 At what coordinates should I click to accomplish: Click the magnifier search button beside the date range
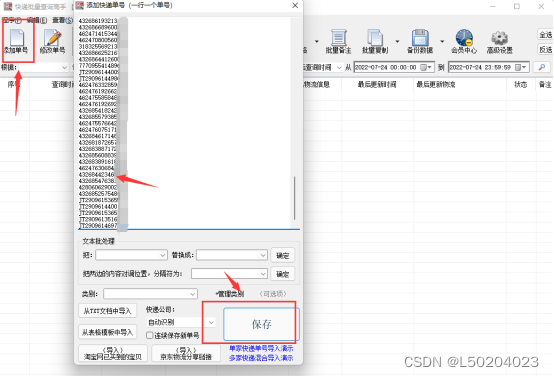click(542, 67)
